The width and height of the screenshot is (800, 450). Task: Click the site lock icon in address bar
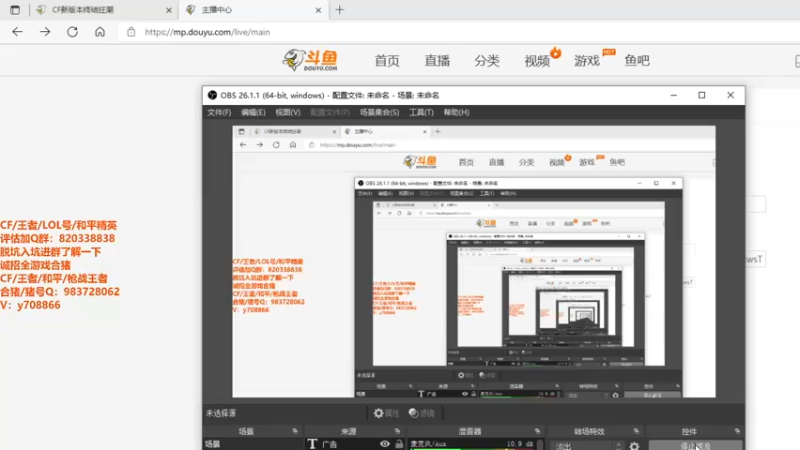[x=131, y=32]
